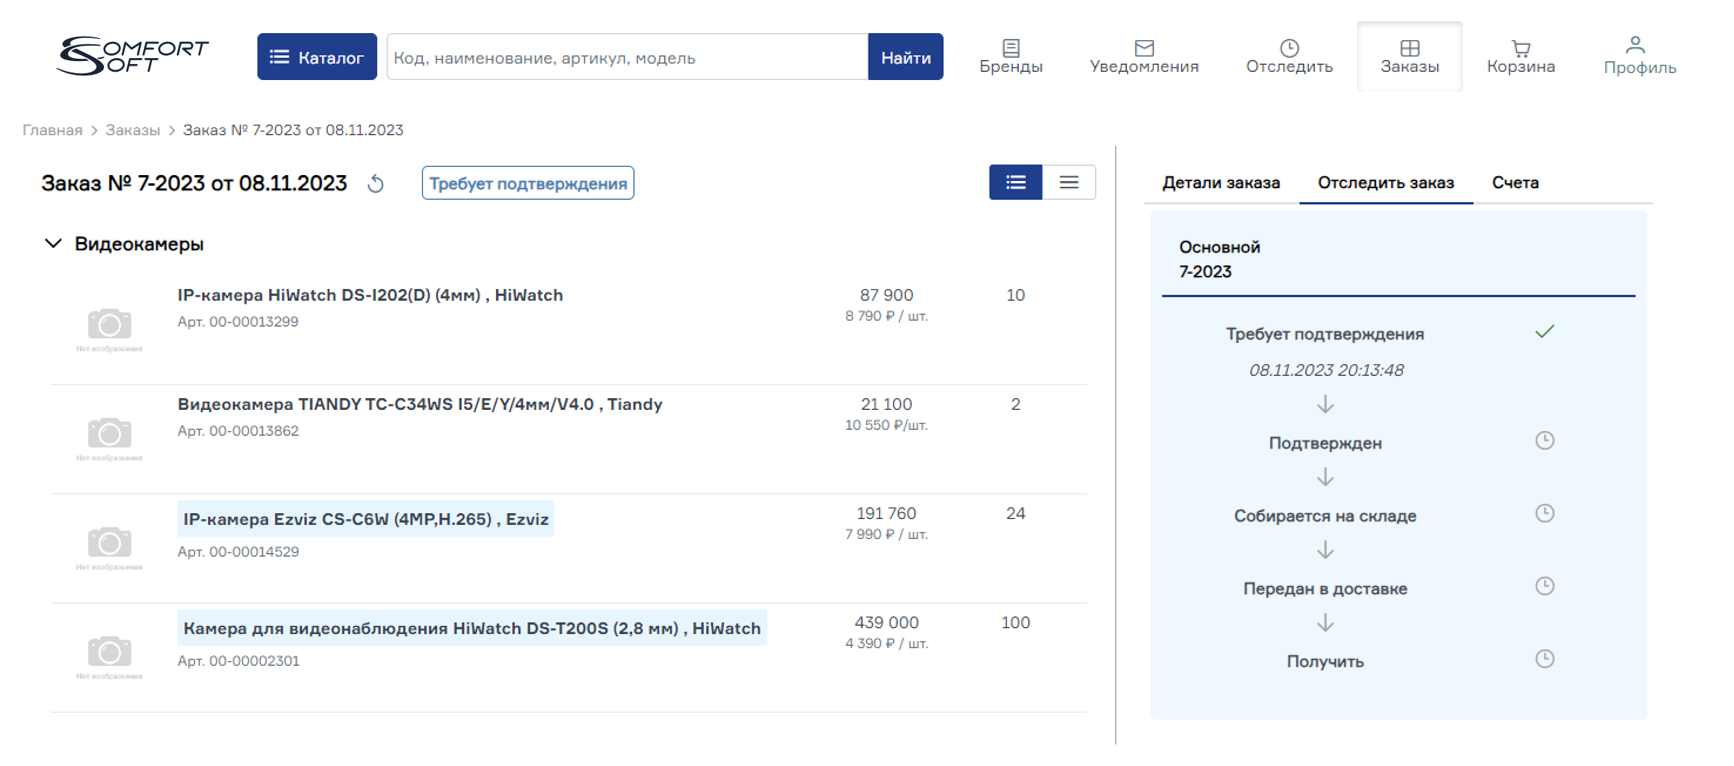Viewport: 1734px width, 766px height.
Task: Open the Счета tab
Action: (x=1514, y=183)
